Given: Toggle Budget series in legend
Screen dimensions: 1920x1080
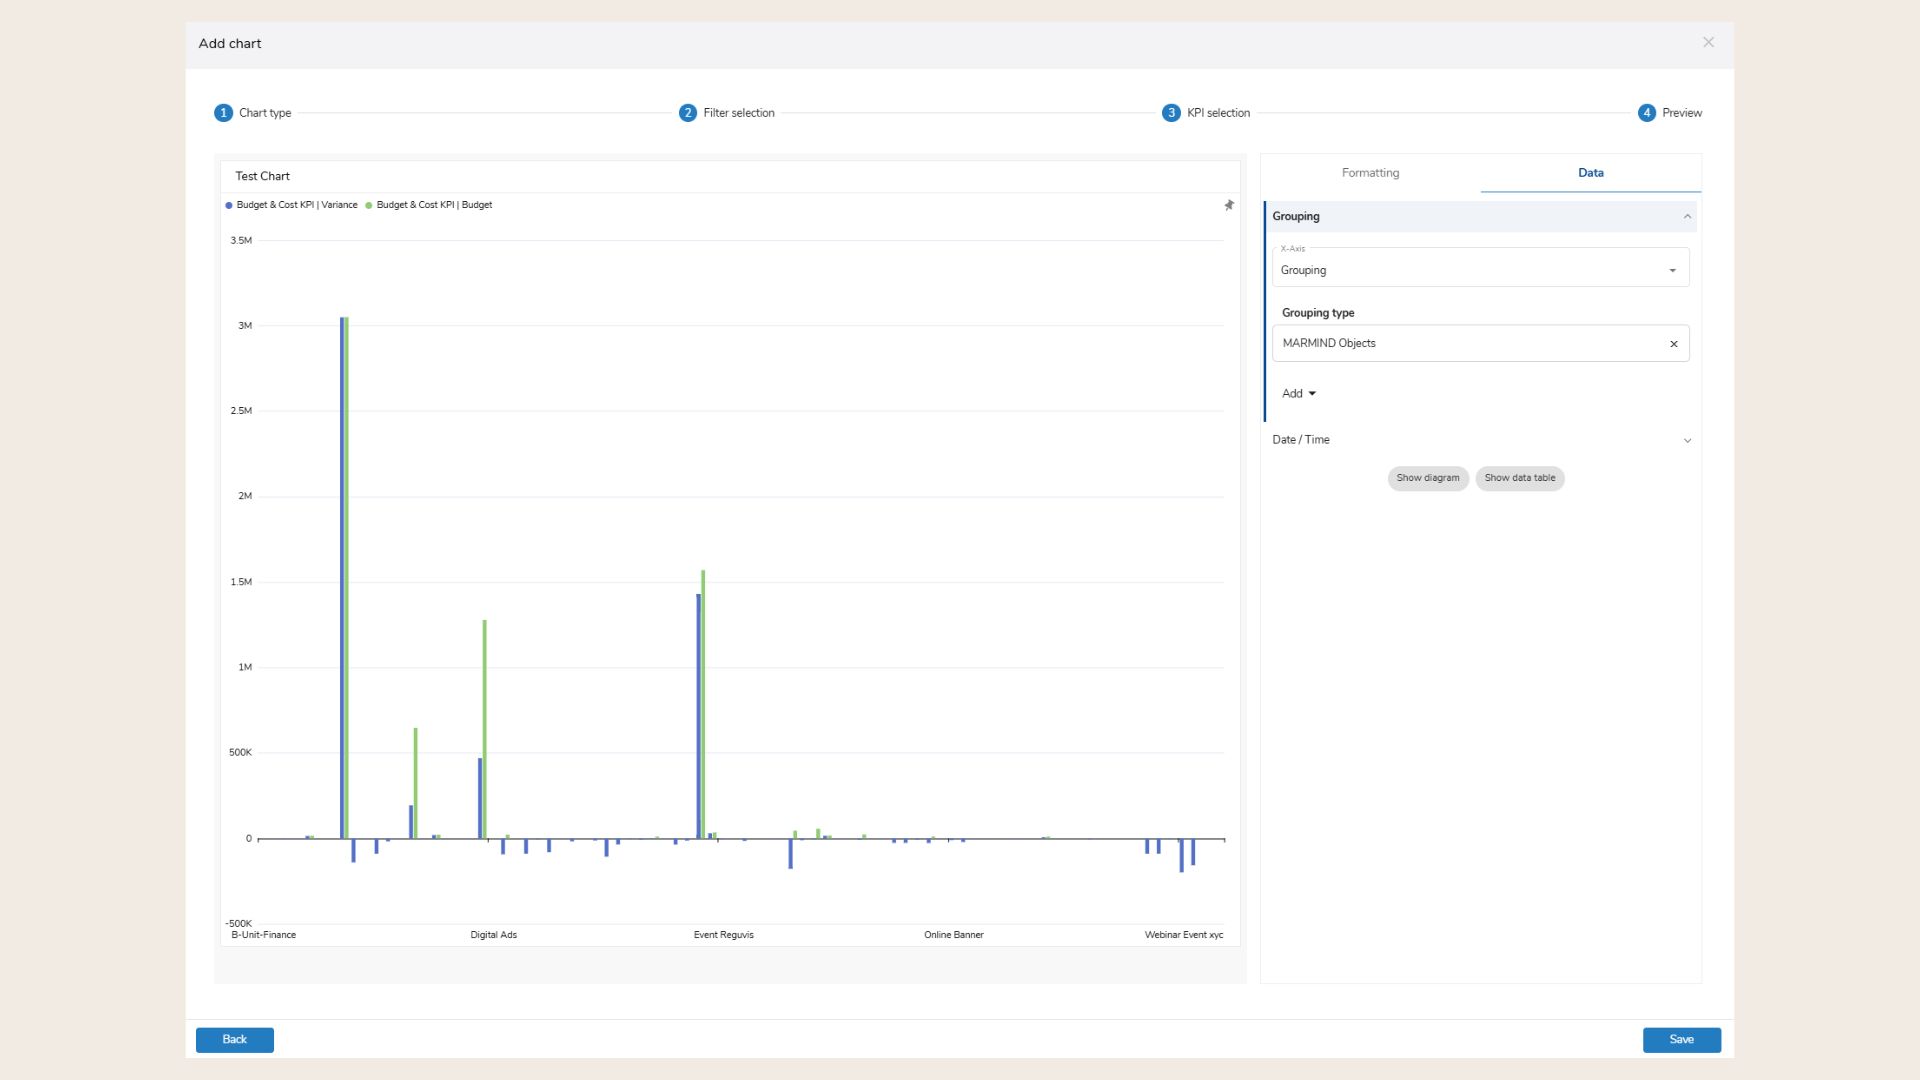Looking at the screenshot, I should tap(433, 205).
